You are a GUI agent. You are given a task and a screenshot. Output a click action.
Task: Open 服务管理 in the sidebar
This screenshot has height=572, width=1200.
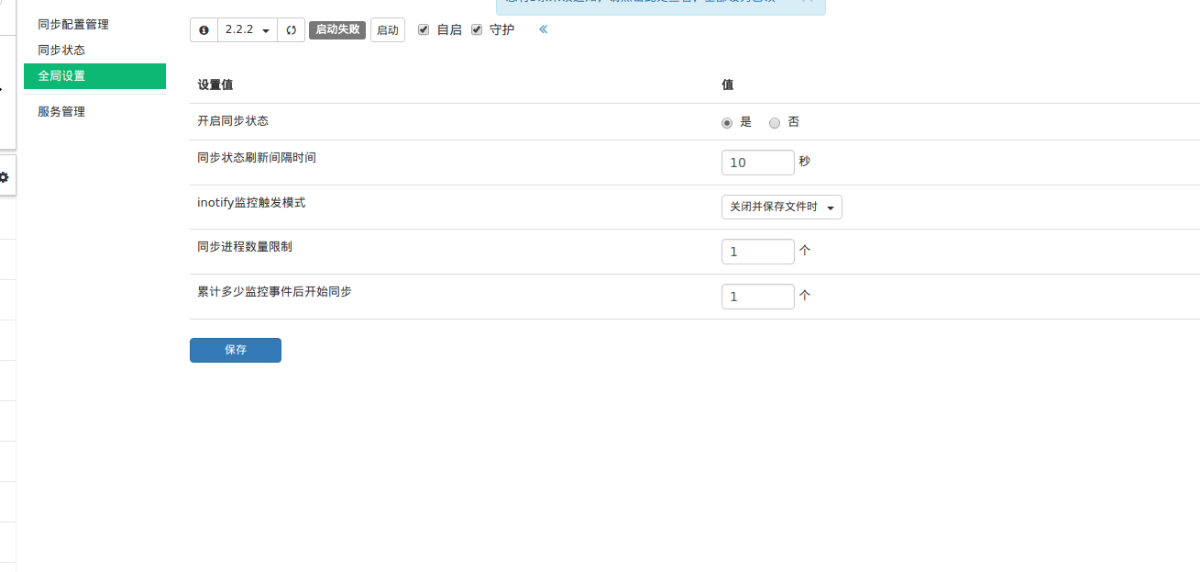click(x=61, y=112)
